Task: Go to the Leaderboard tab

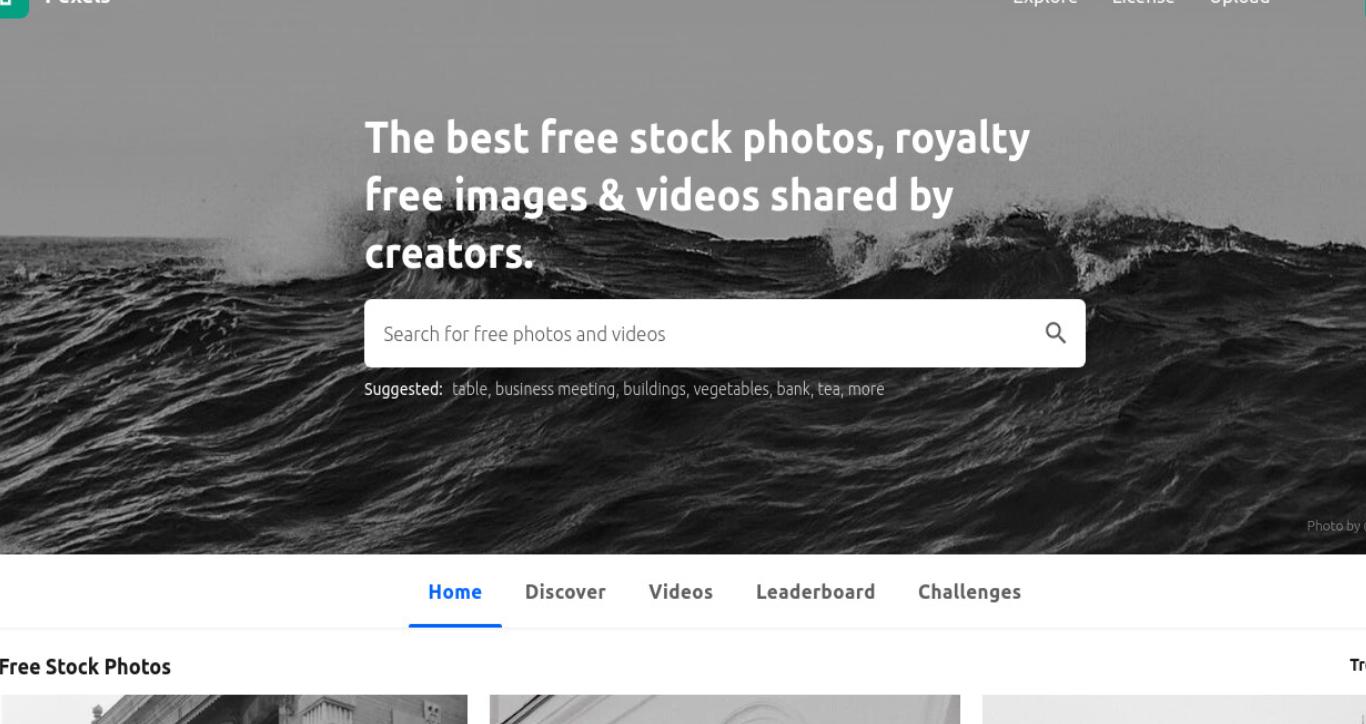Action: 815,592
